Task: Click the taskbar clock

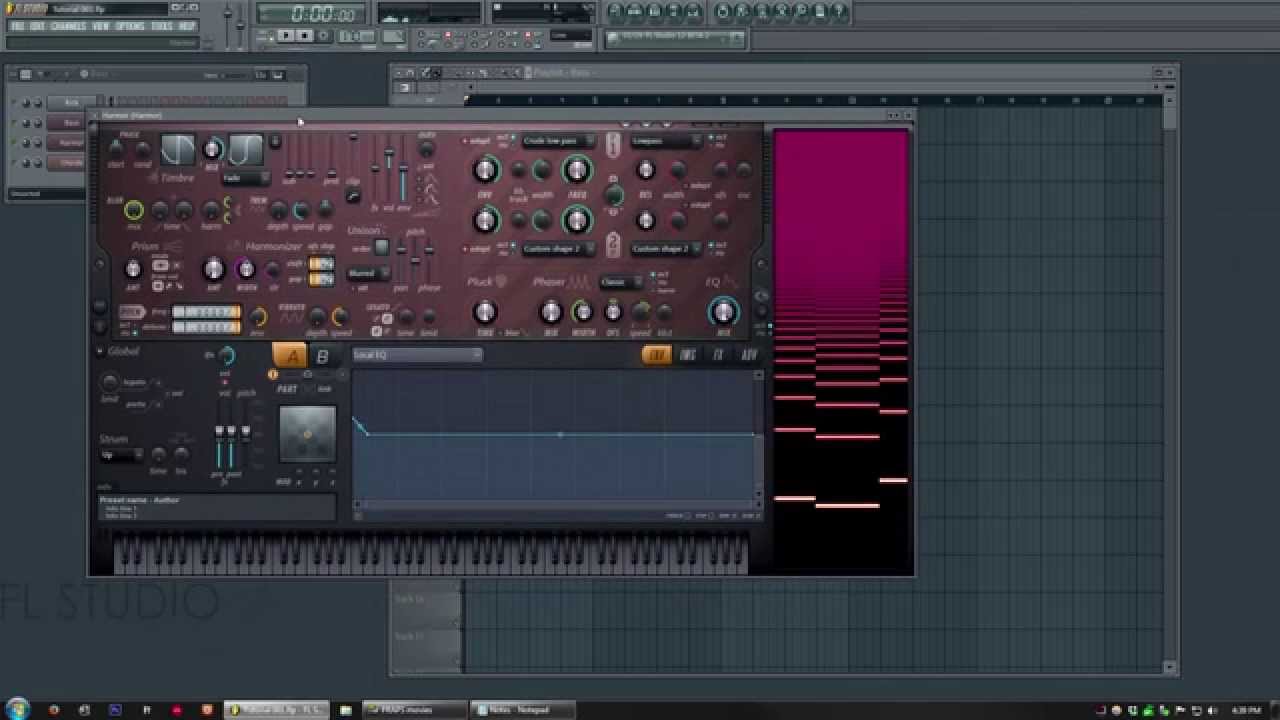Action: [x=1245, y=710]
